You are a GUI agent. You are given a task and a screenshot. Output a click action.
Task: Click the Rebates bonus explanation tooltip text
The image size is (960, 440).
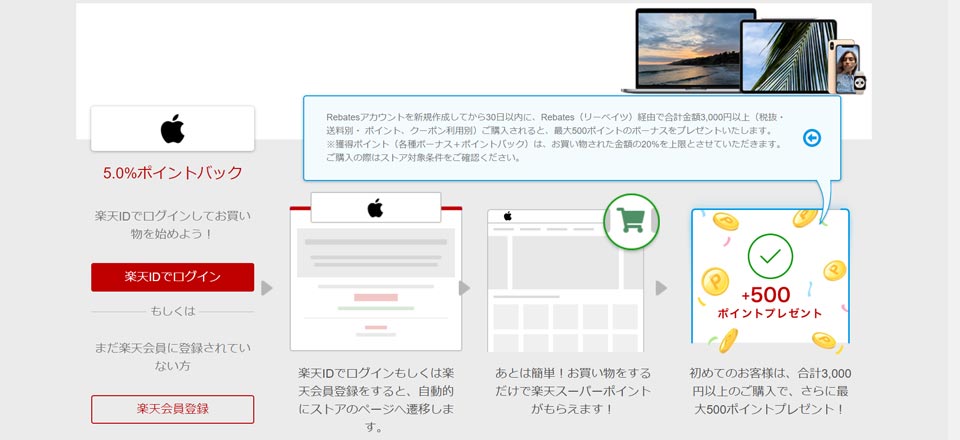(554, 137)
